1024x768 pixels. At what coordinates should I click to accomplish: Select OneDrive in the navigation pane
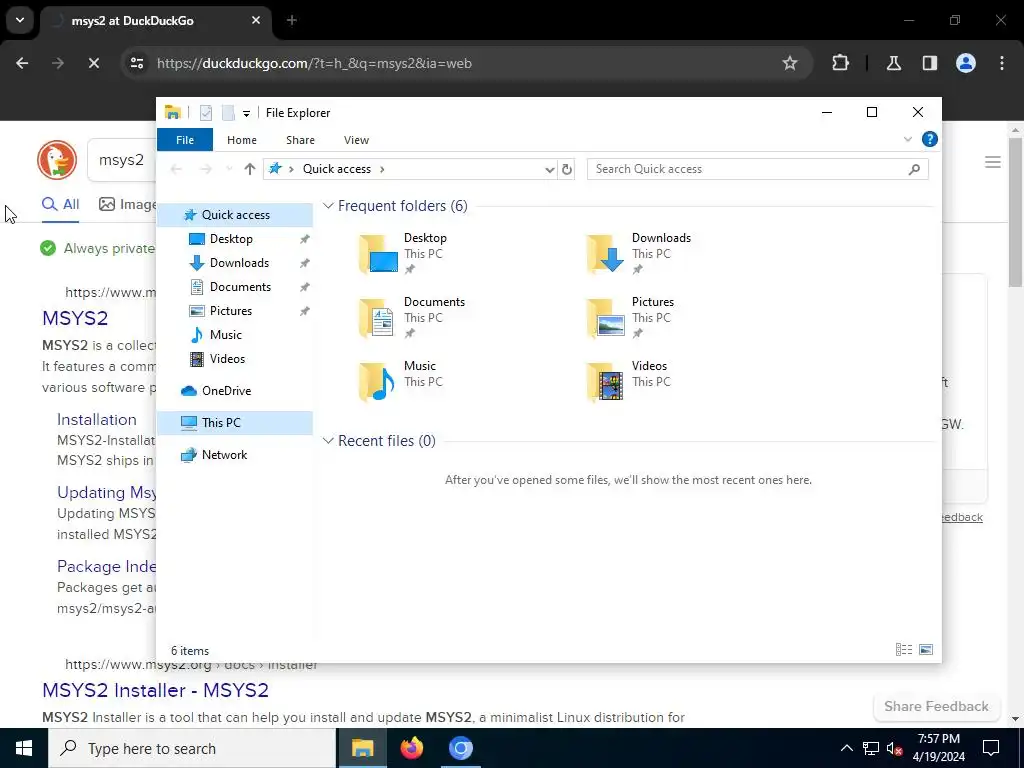click(x=226, y=391)
